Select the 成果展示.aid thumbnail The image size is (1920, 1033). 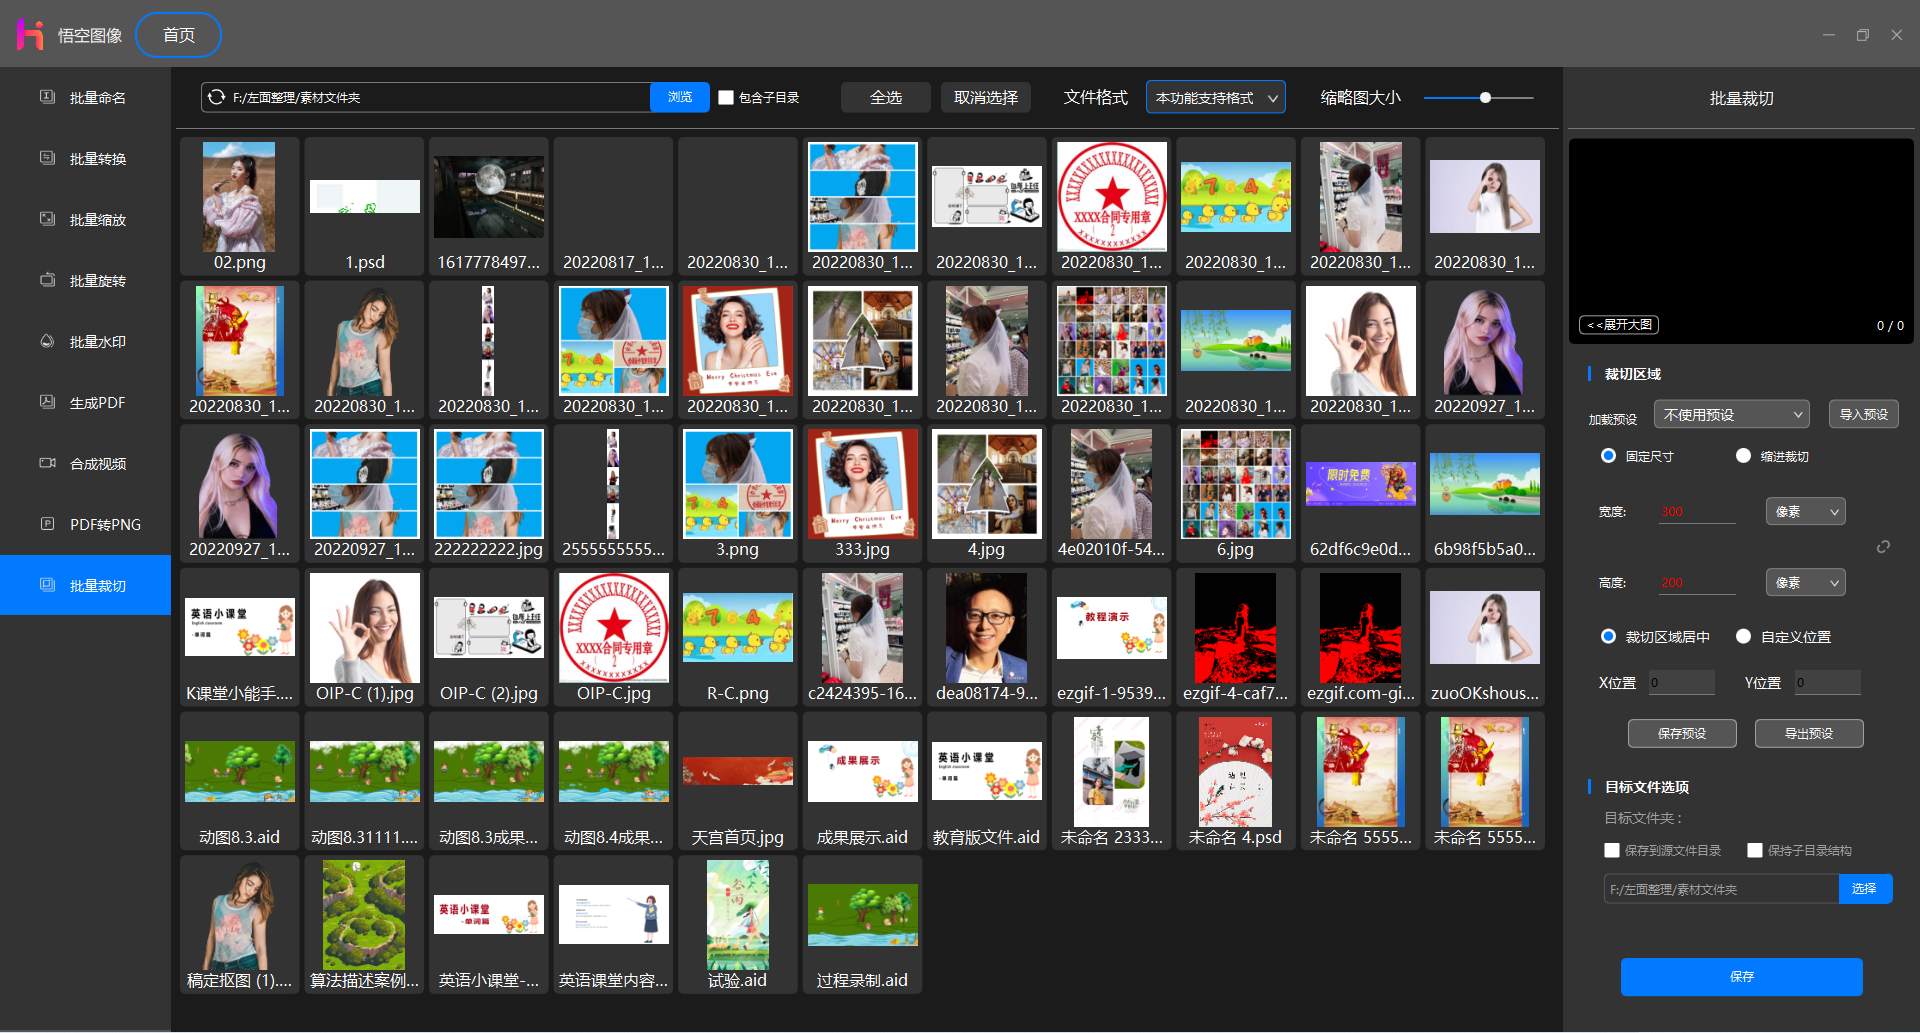point(862,781)
